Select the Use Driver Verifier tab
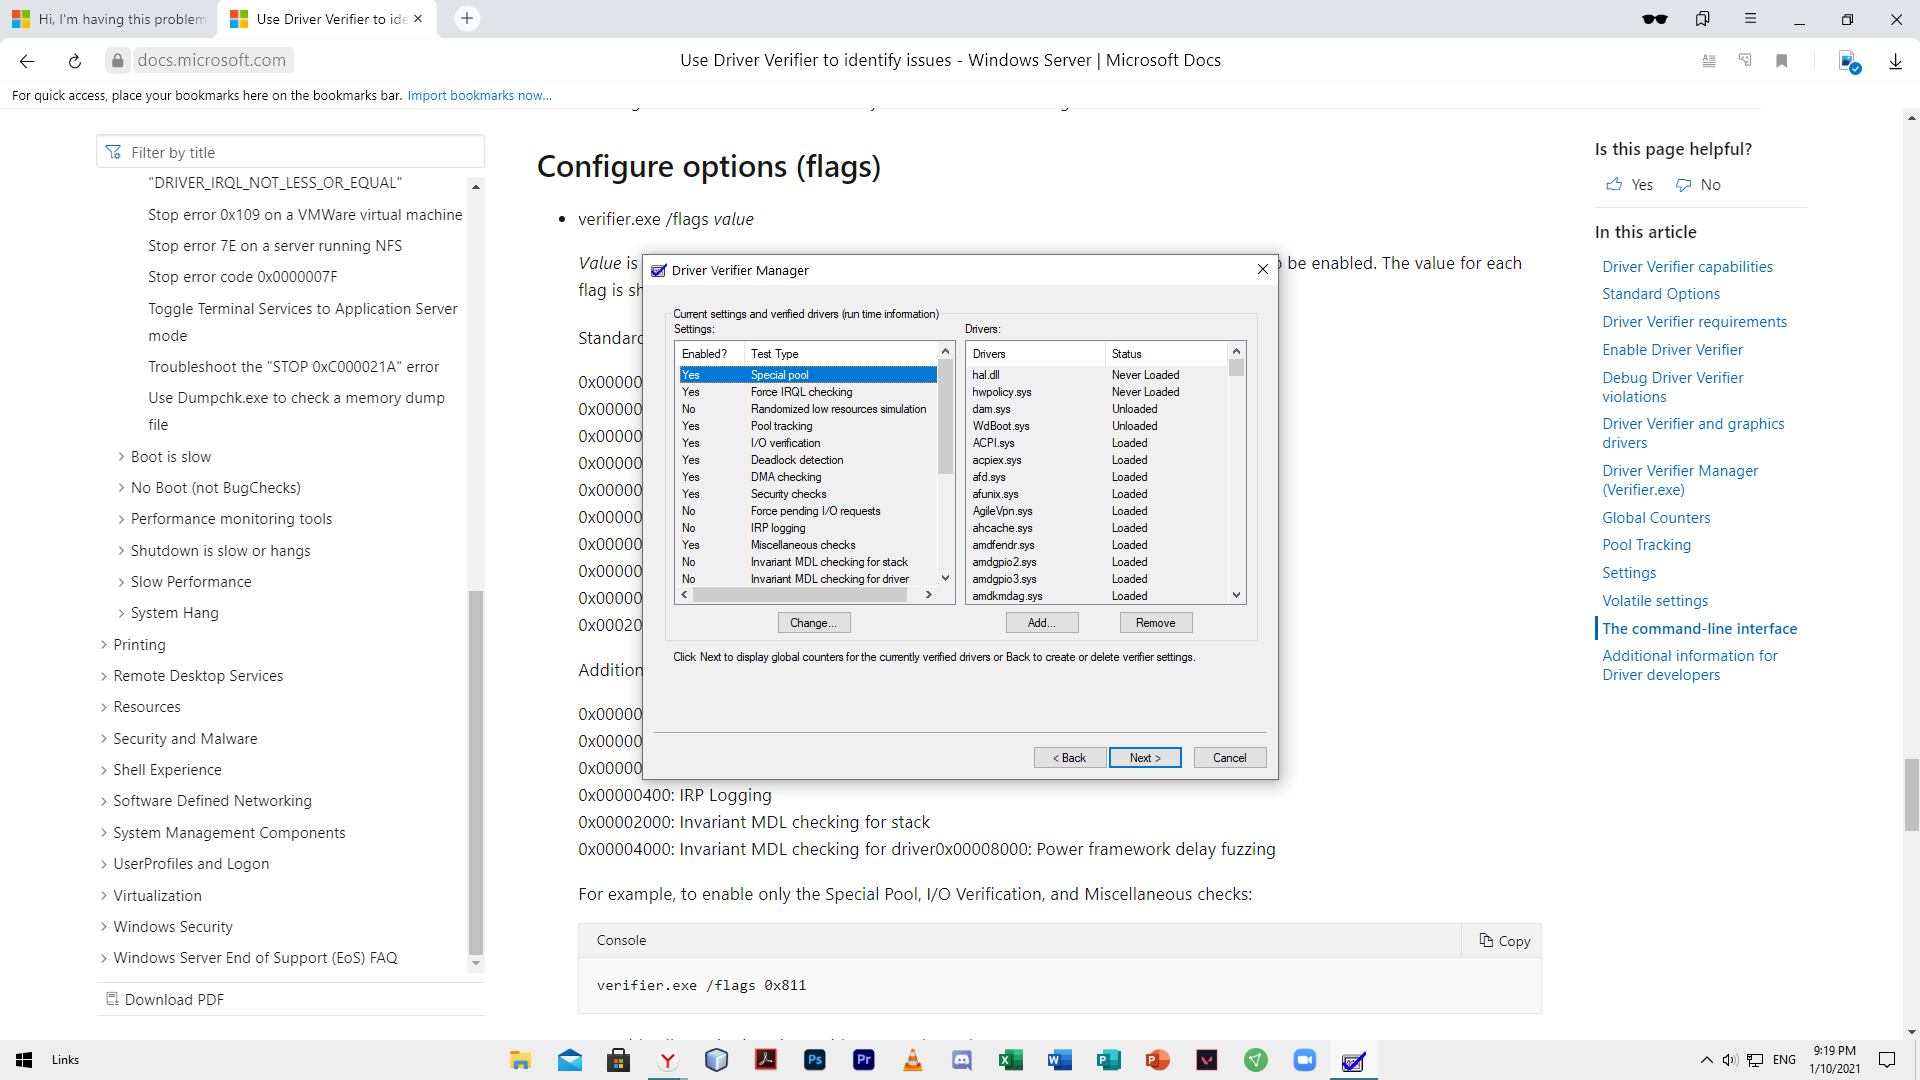This screenshot has width=1920, height=1080. (x=328, y=19)
